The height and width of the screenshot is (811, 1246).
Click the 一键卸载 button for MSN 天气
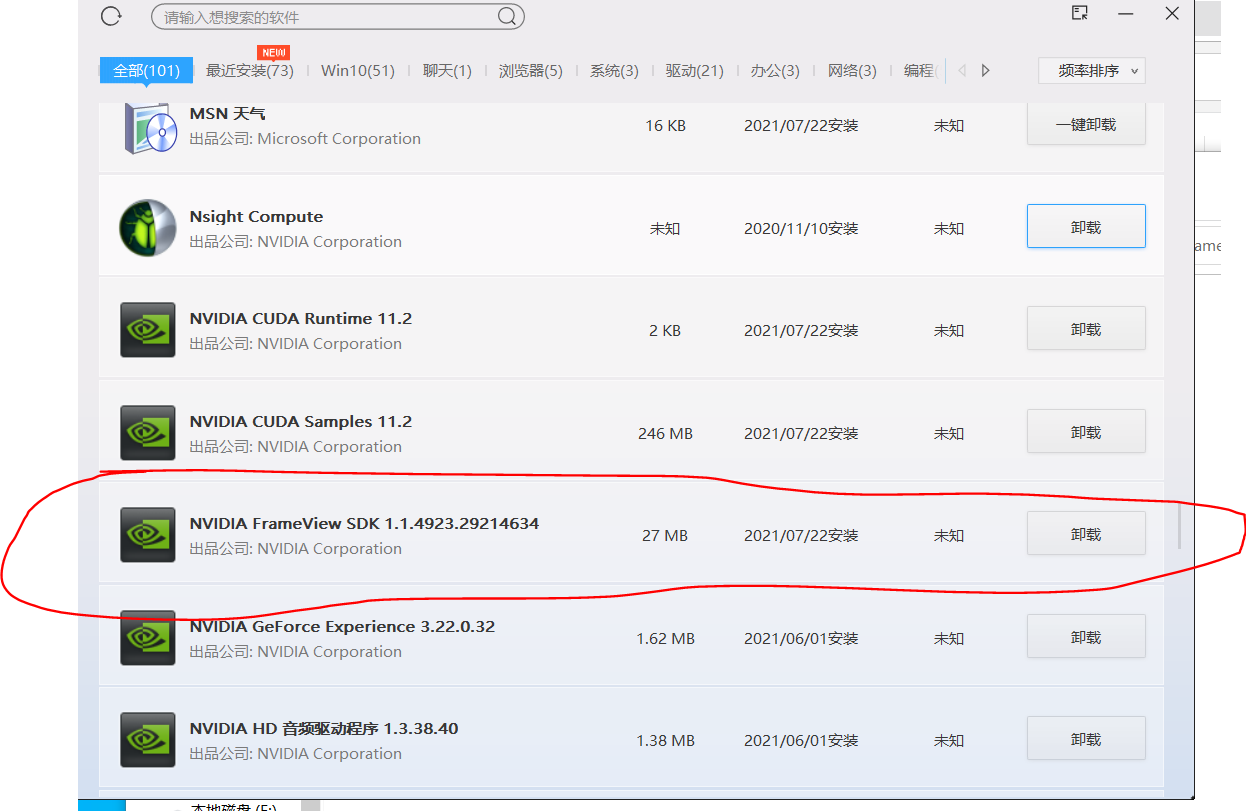1086,125
